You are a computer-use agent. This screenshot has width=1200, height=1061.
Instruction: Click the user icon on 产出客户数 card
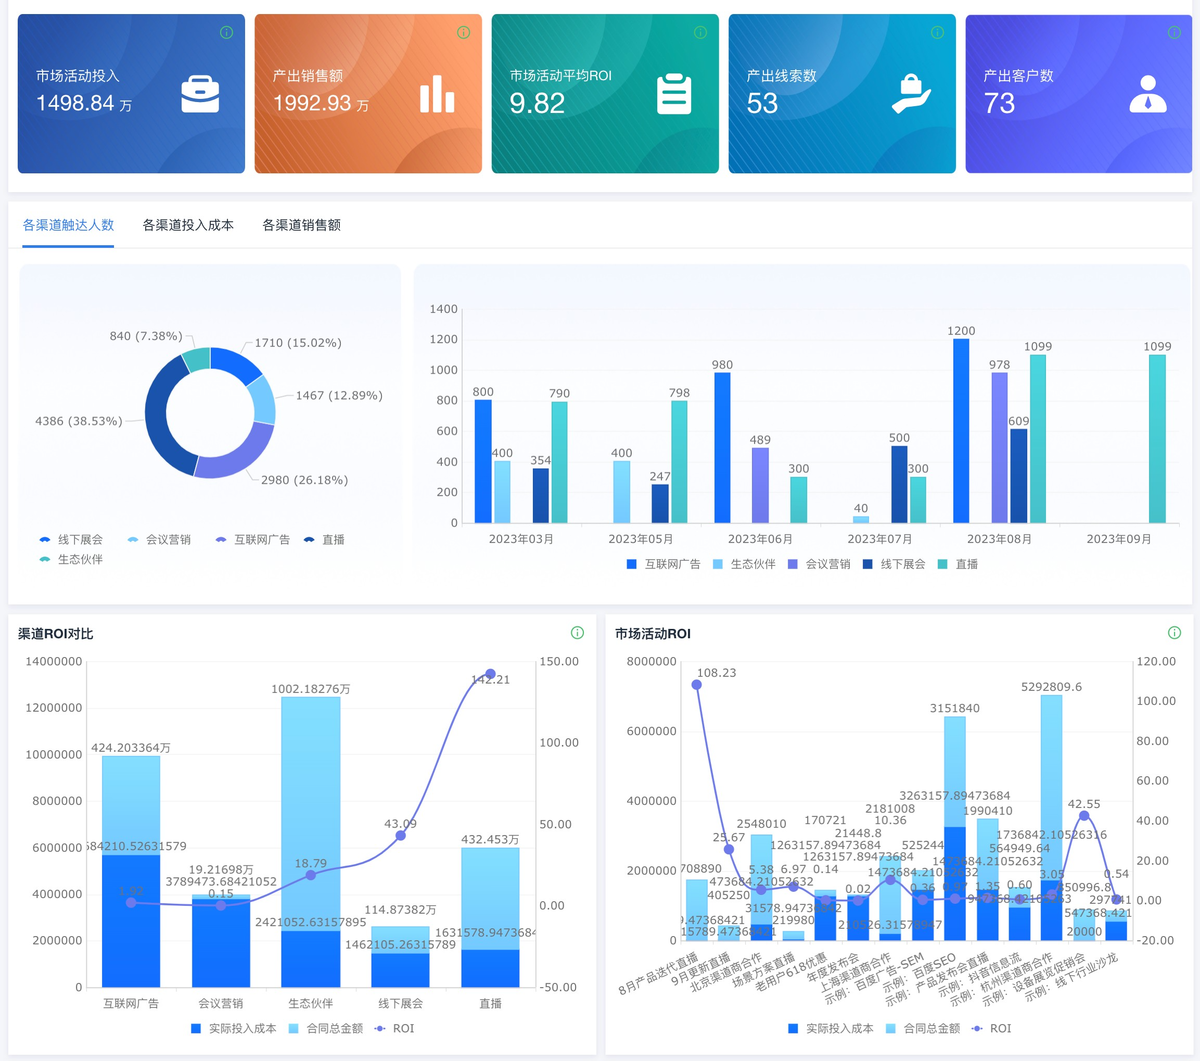pos(1148,94)
